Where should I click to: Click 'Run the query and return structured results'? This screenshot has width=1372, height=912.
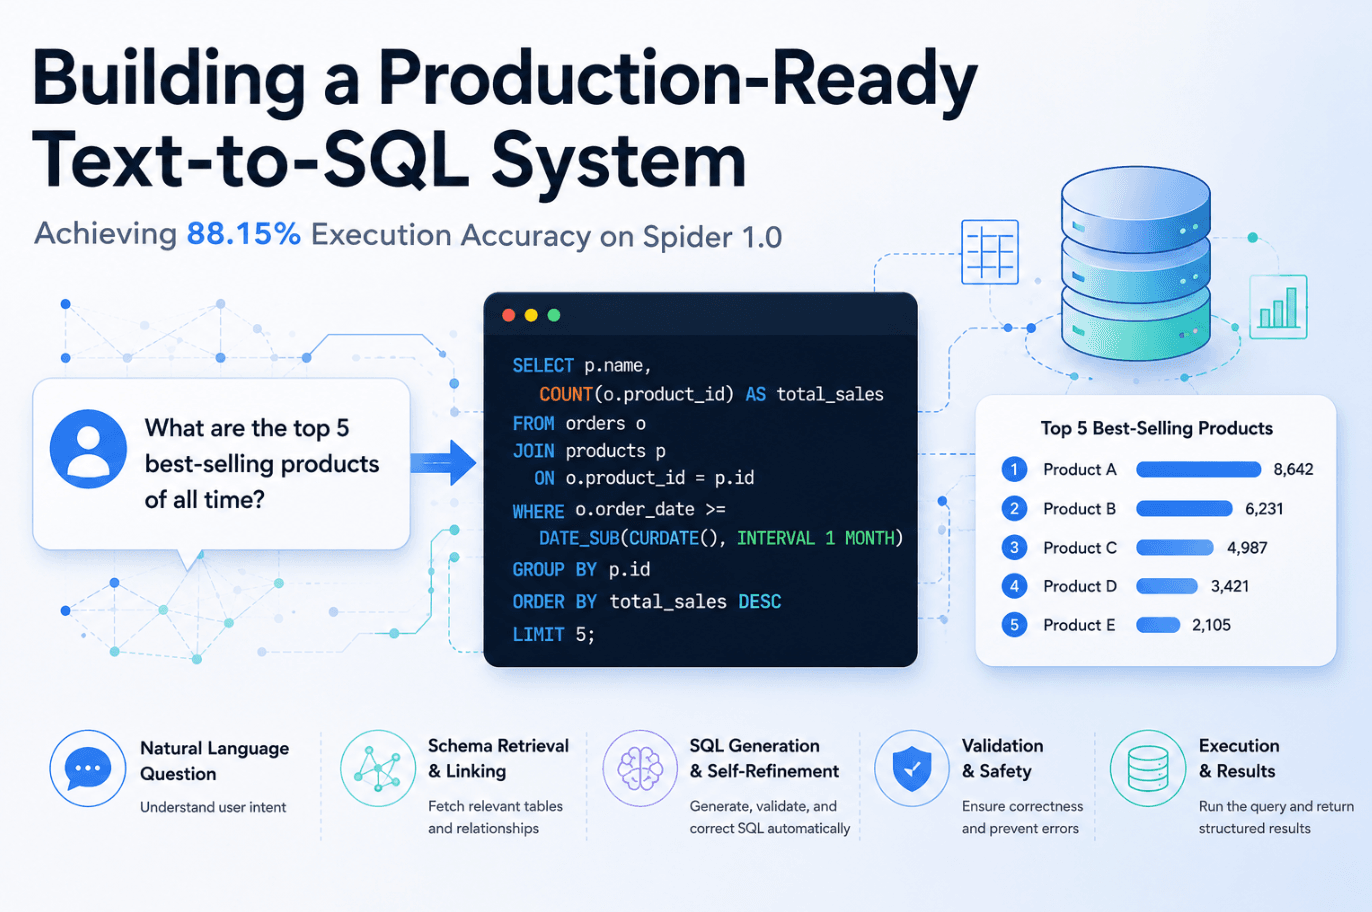1276,817
